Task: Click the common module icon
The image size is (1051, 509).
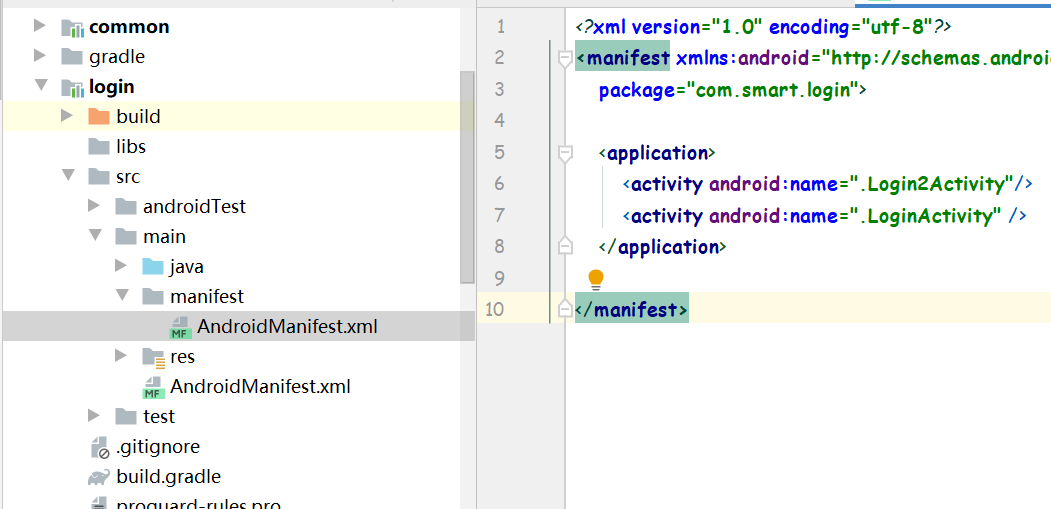Action: pos(72,27)
